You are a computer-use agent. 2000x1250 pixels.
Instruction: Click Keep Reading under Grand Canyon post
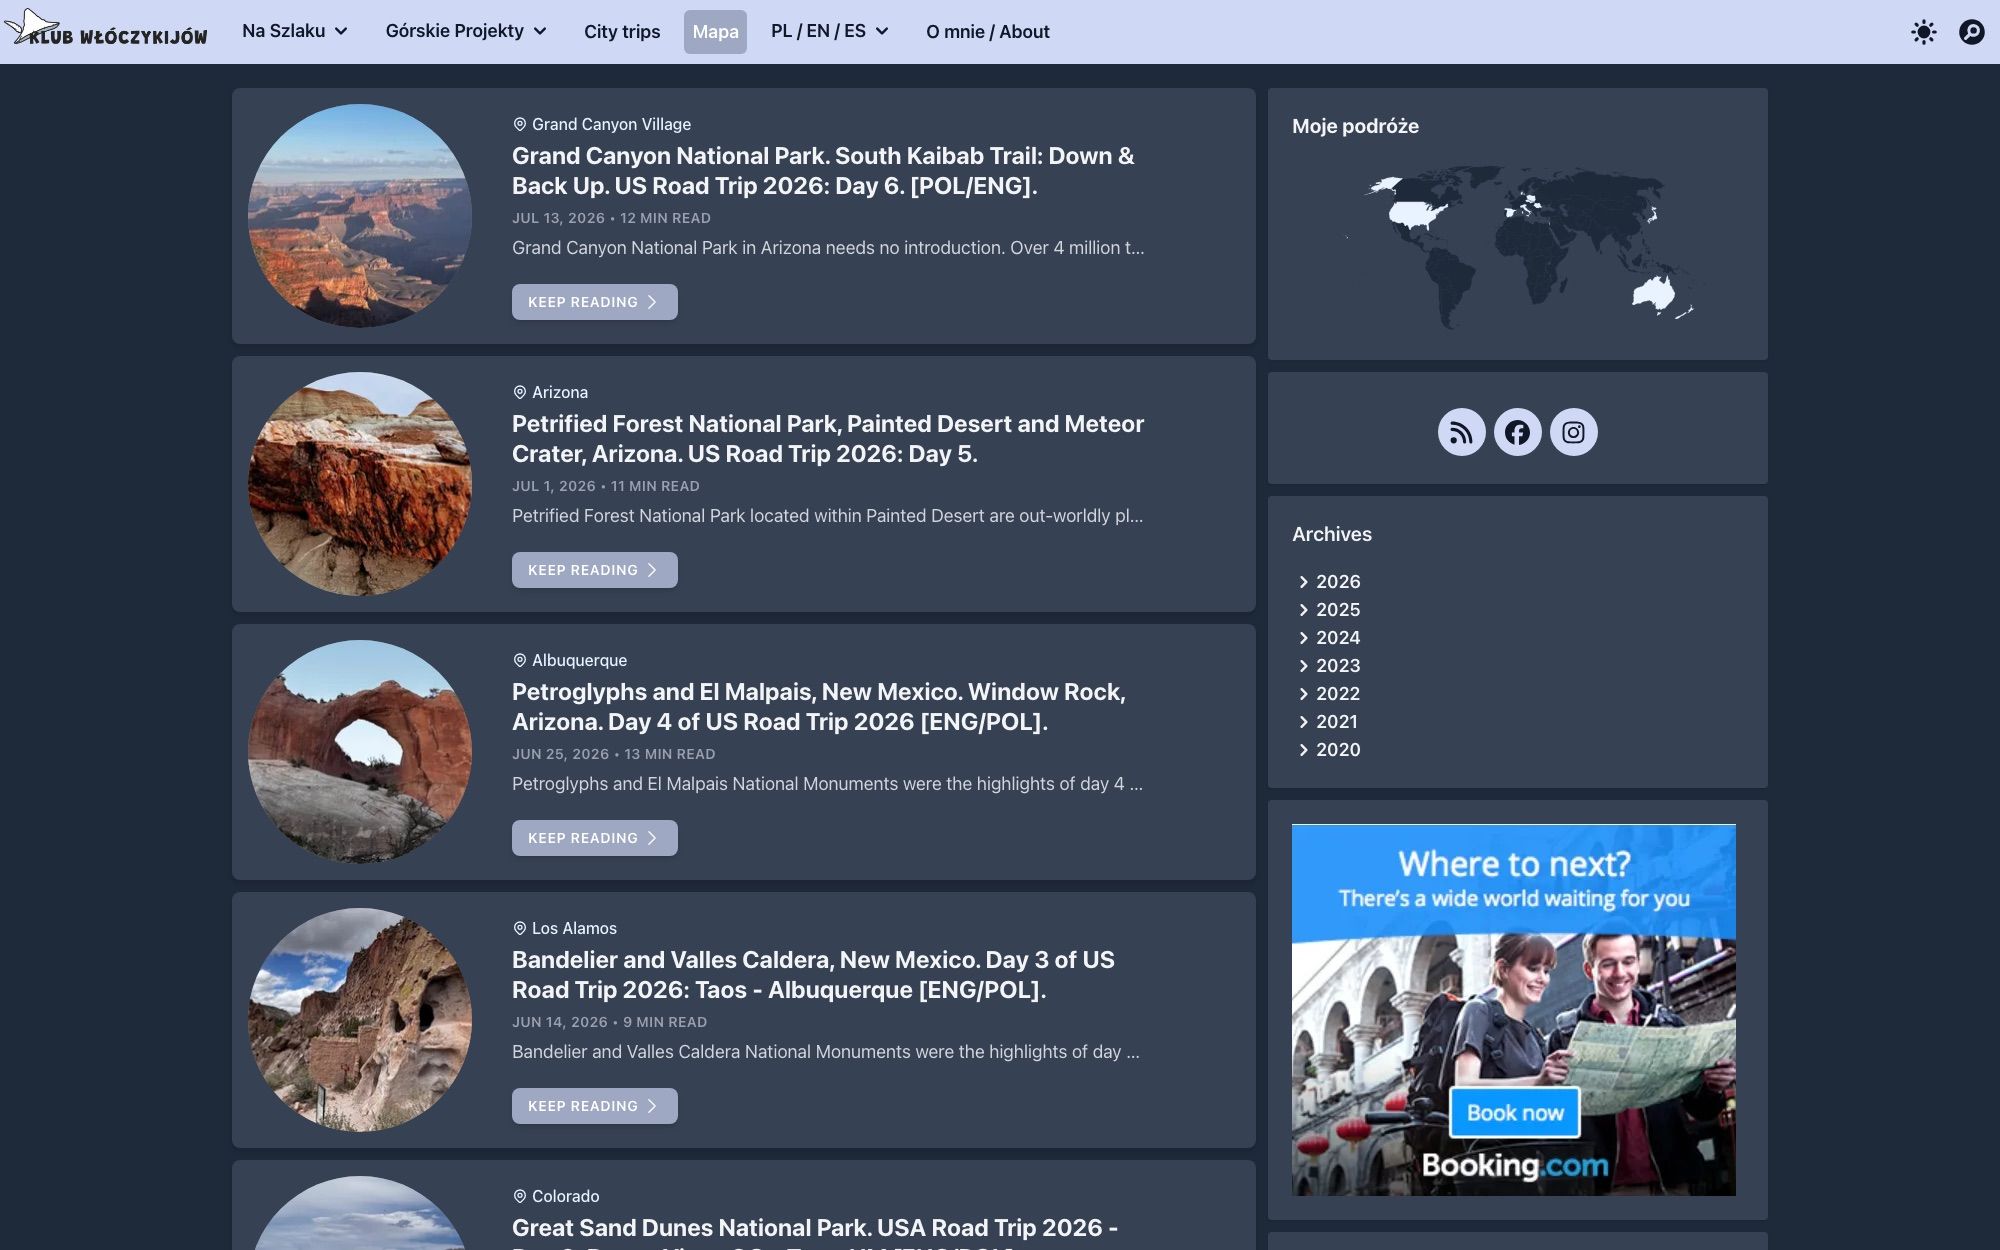pos(595,302)
